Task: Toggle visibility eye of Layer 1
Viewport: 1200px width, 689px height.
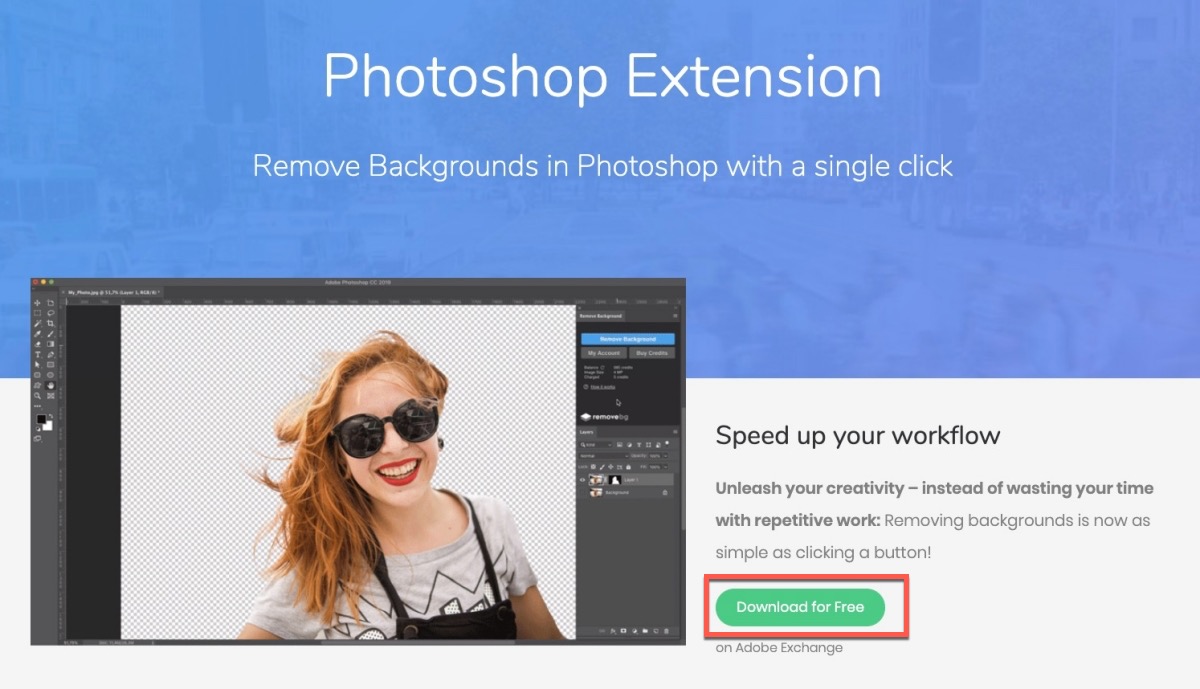Action: [582, 480]
